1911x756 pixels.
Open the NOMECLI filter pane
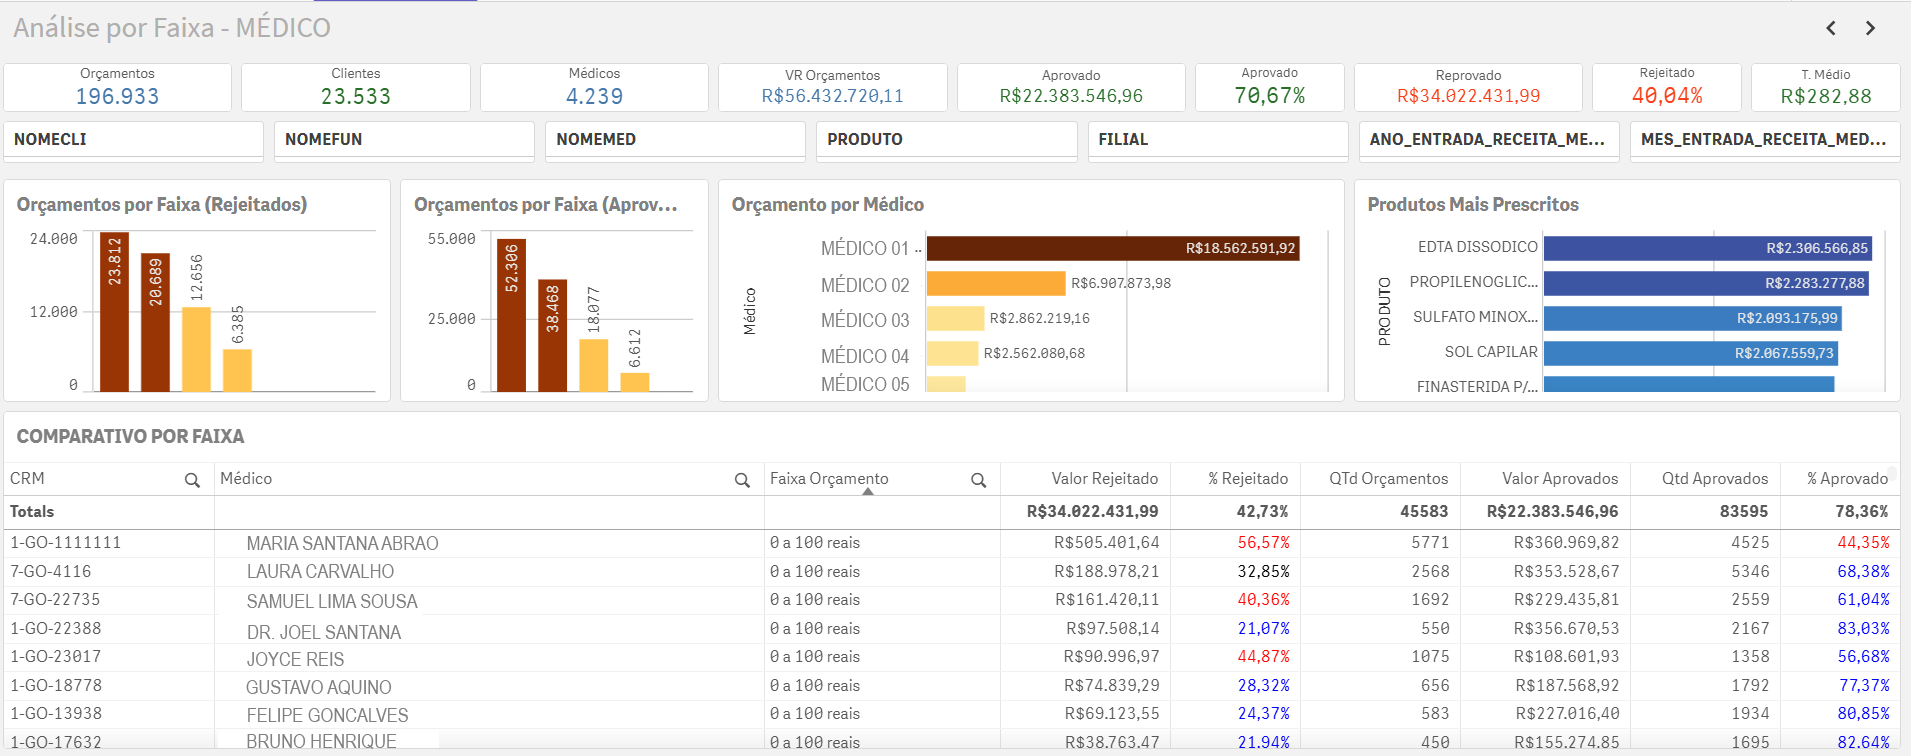tap(133, 140)
